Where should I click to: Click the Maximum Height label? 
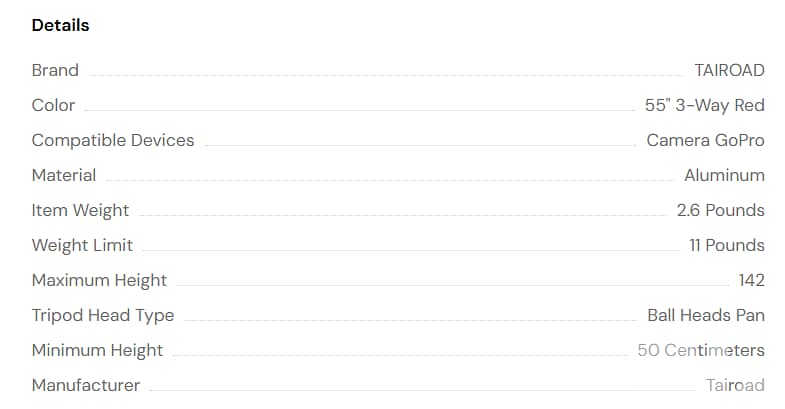coord(99,281)
